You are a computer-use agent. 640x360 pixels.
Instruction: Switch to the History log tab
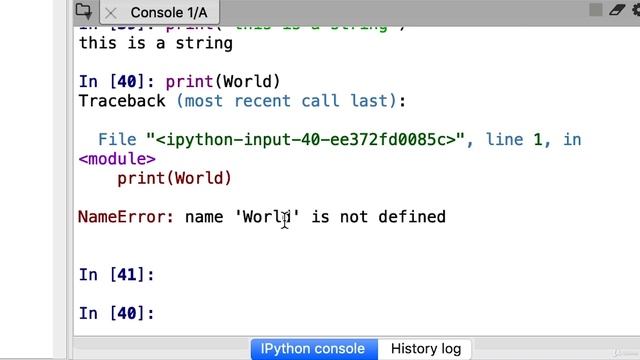(425, 349)
